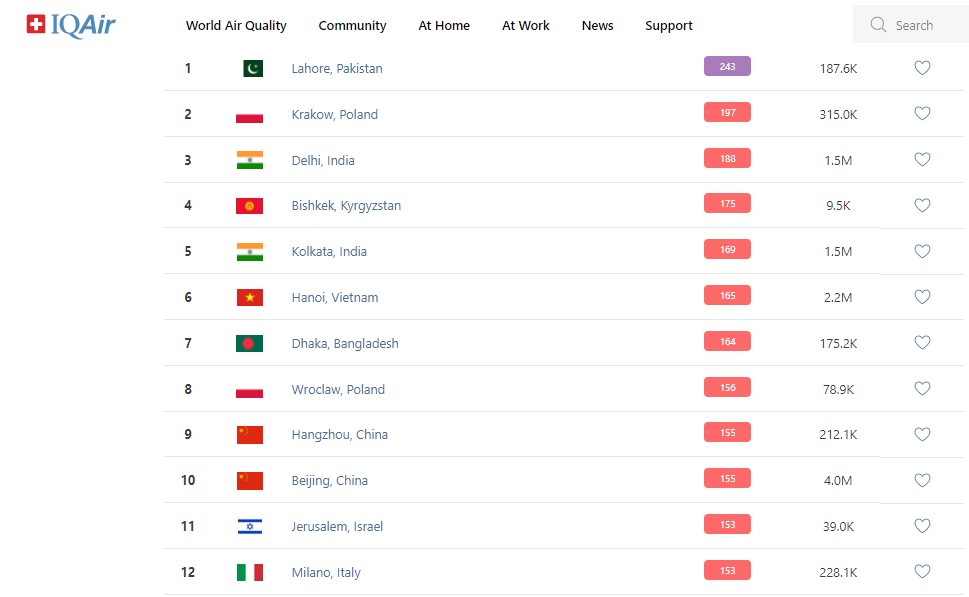The image size is (969, 597).
Task: Favorite Lahore, Pakistan with heart icon
Action: (922, 68)
